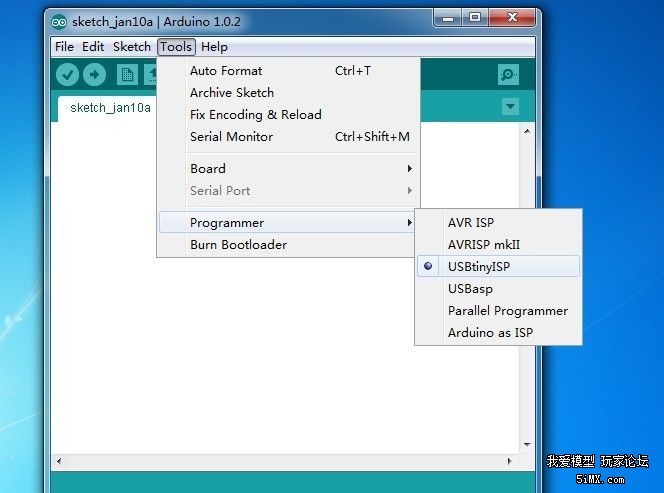The image size is (664, 493).
Task: Close the Tools menu via menu bar
Action: tap(176, 47)
